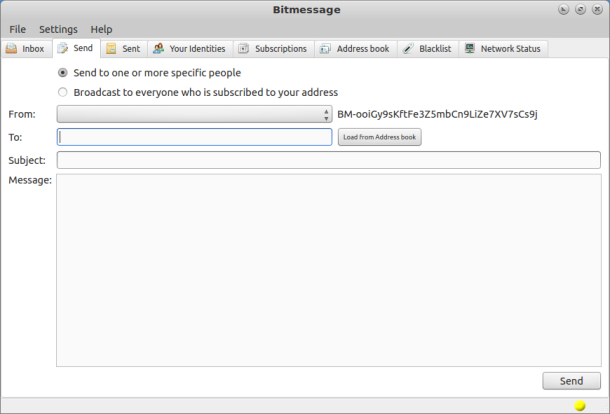The width and height of the screenshot is (610, 414).
Task: Open the From address dropdown
Action: 195,114
